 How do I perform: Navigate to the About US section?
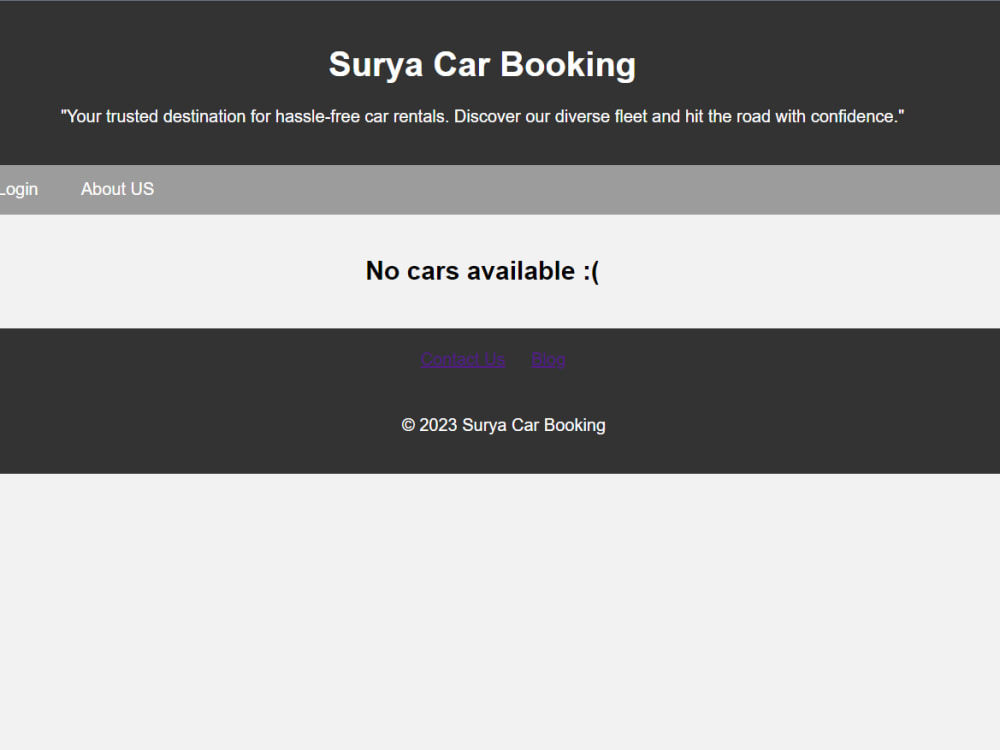pos(117,189)
